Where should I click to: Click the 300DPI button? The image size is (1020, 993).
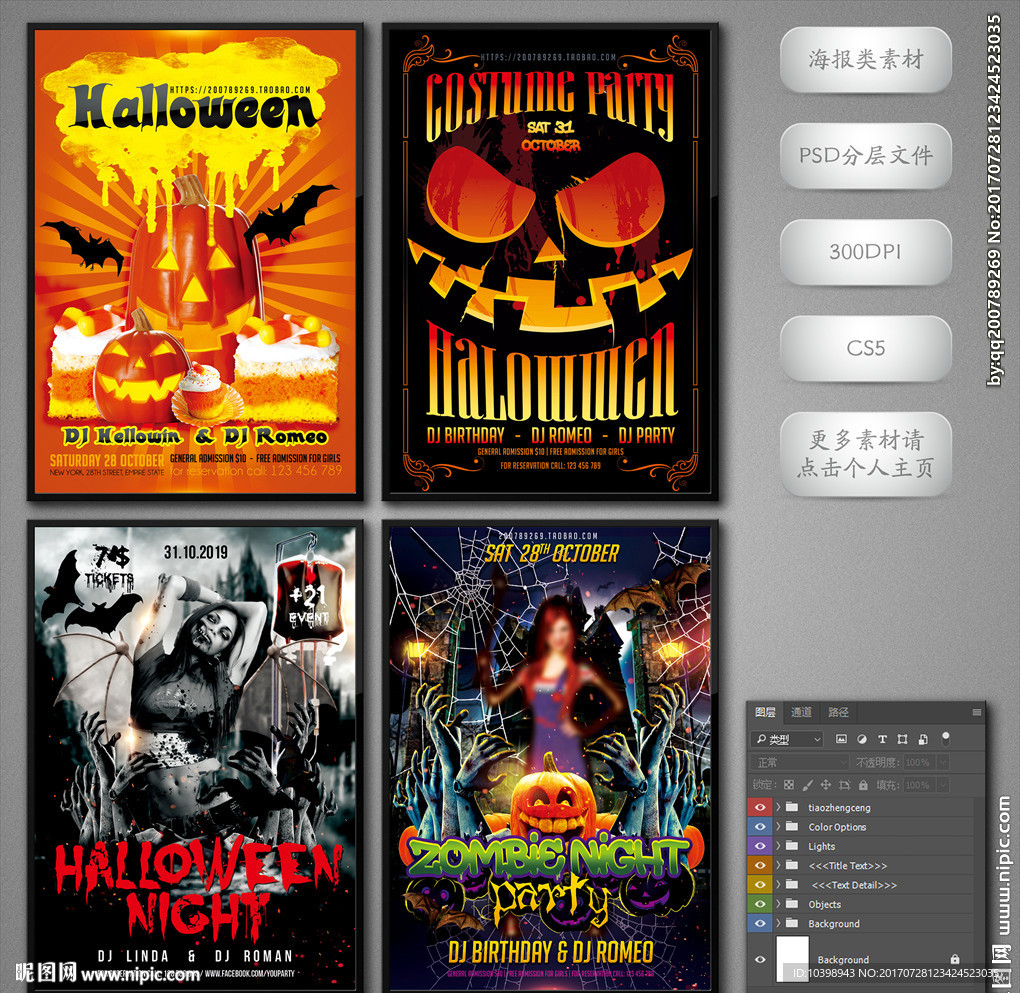[866, 251]
